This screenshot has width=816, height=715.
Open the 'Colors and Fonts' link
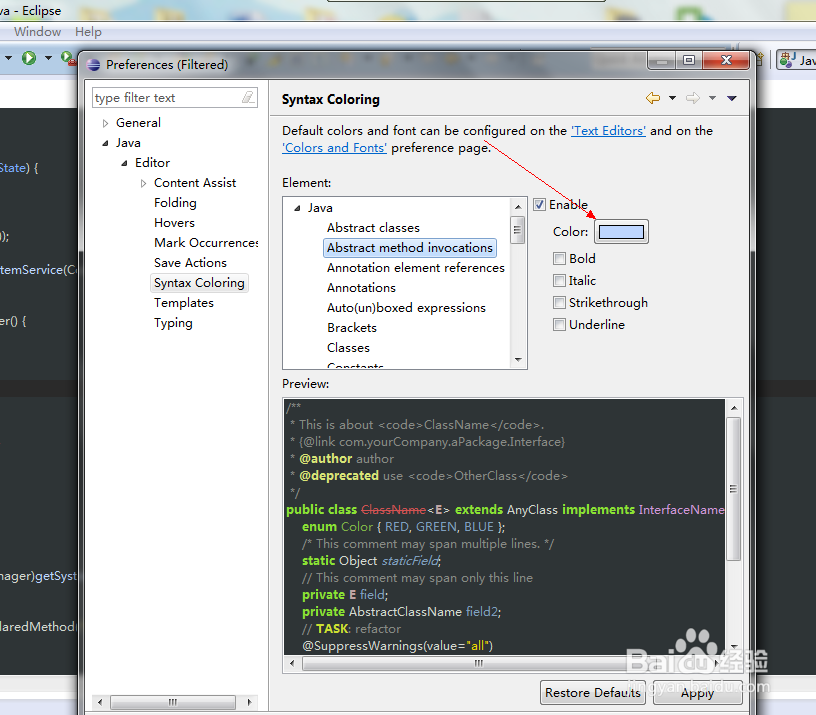point(334,148)
